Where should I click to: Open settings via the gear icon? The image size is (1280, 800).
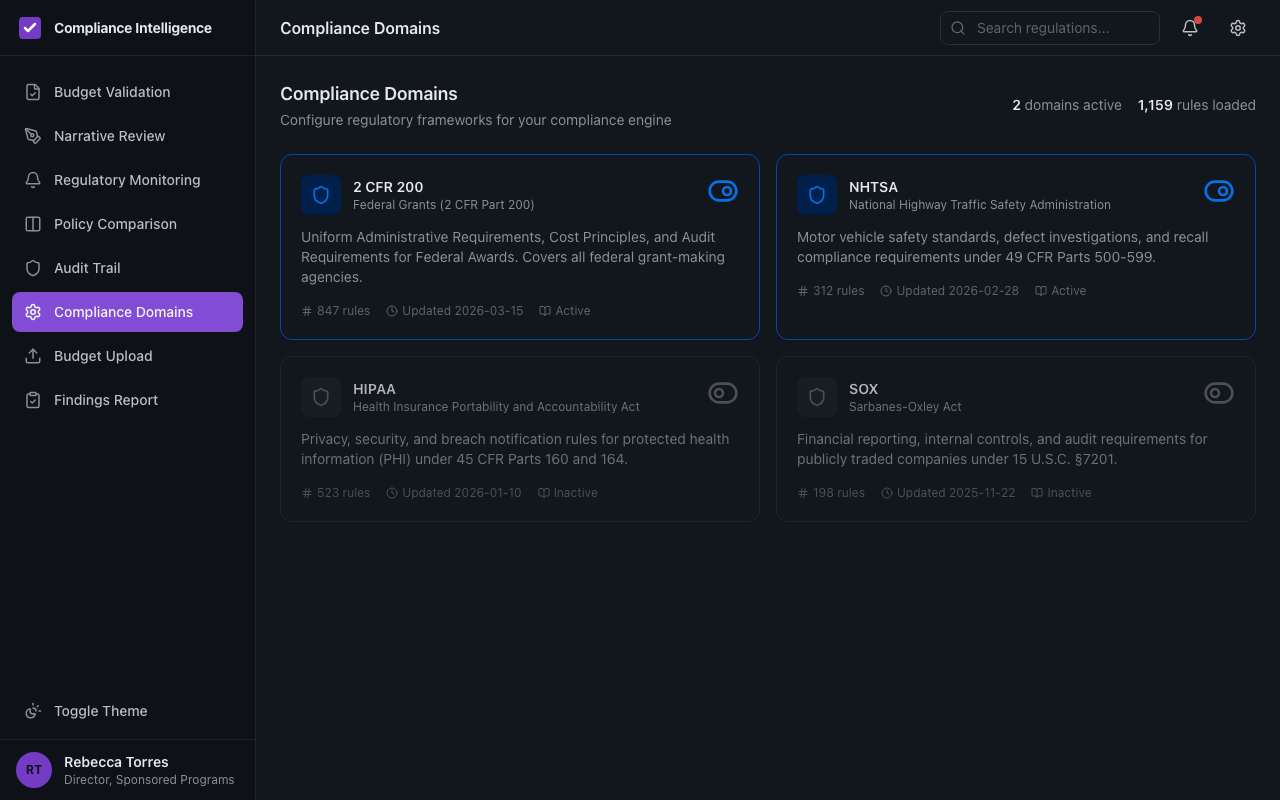tap(1238, 28)
